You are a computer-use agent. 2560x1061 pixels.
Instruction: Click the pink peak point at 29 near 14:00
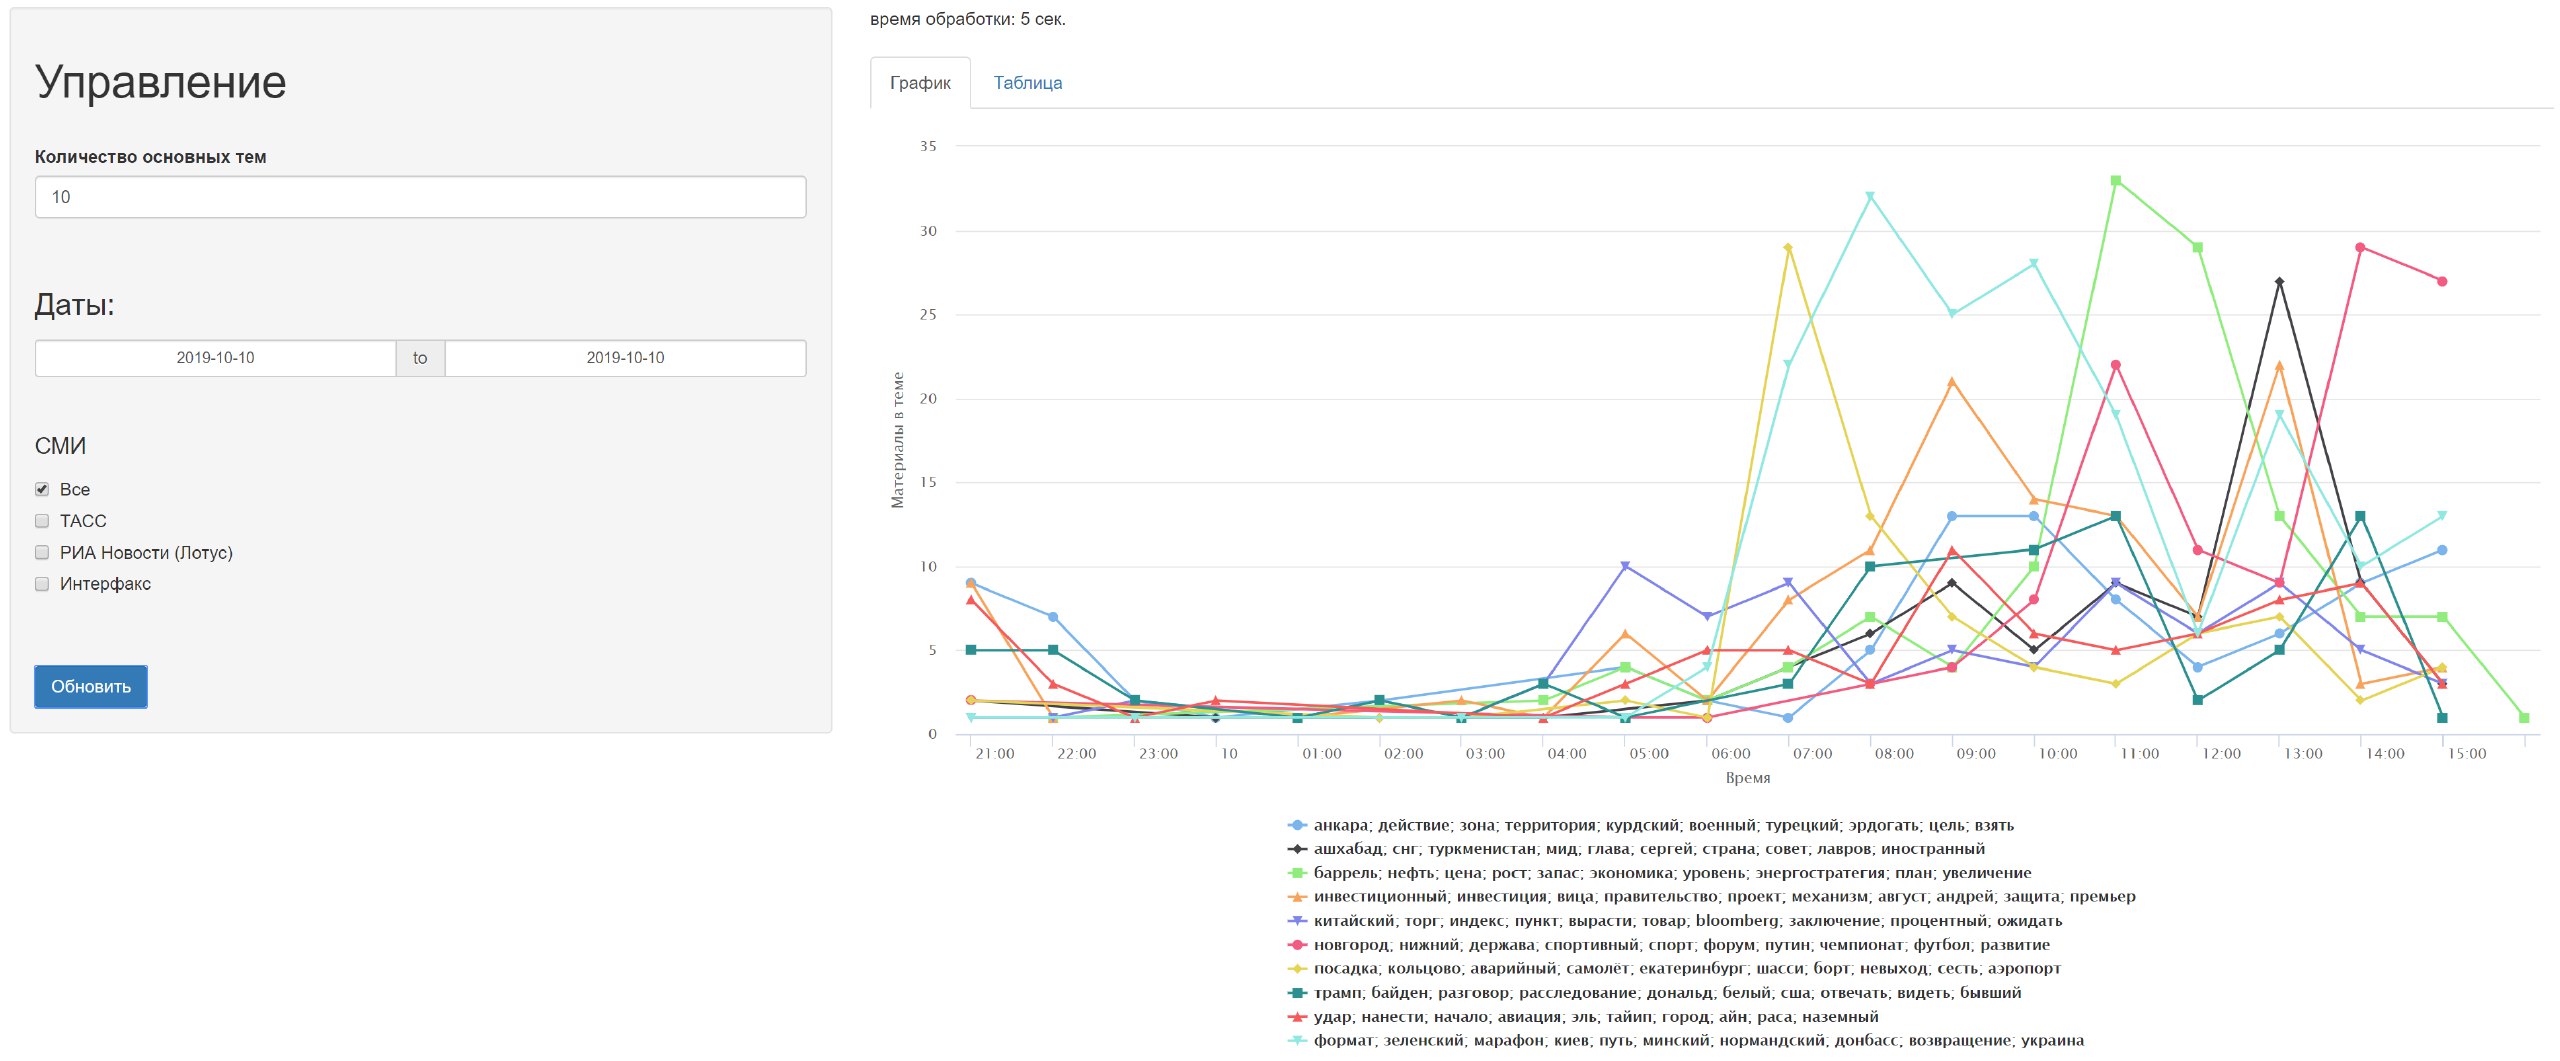tap(2361, 248)
